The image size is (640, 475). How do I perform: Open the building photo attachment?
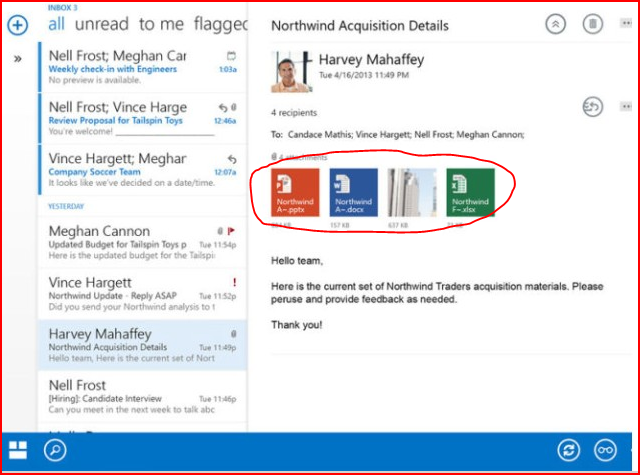(x=412, y=192)
